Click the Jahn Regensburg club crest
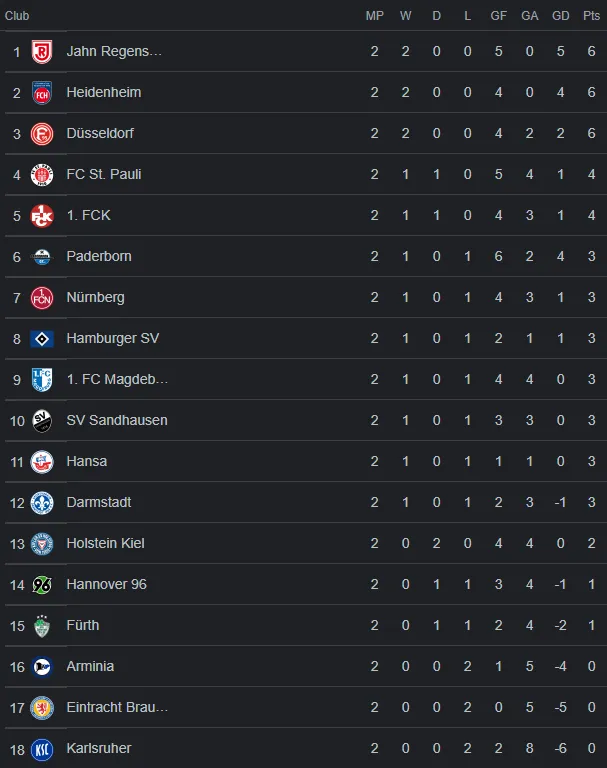Image resolution: width=607 pixels, height=768 pixels. coord(42,51)
